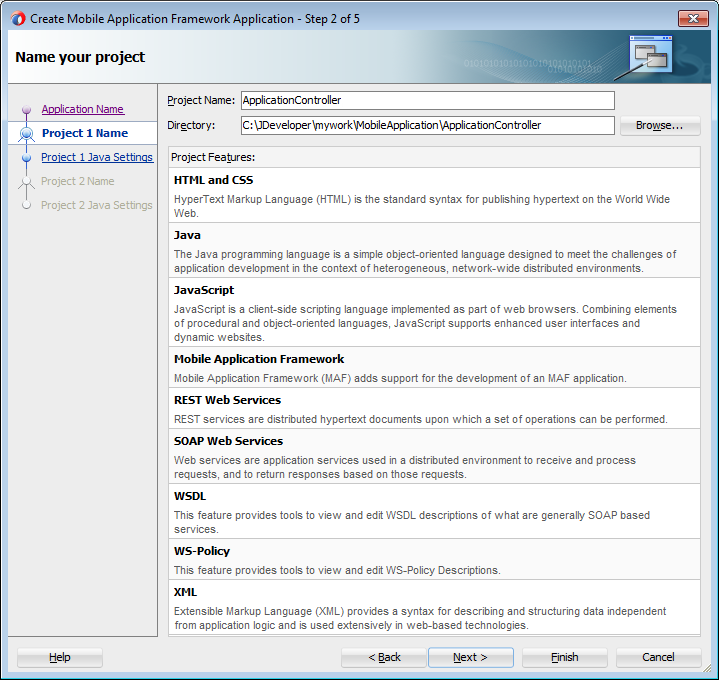Select the REST Web Services feature

(x=434, y=408)
